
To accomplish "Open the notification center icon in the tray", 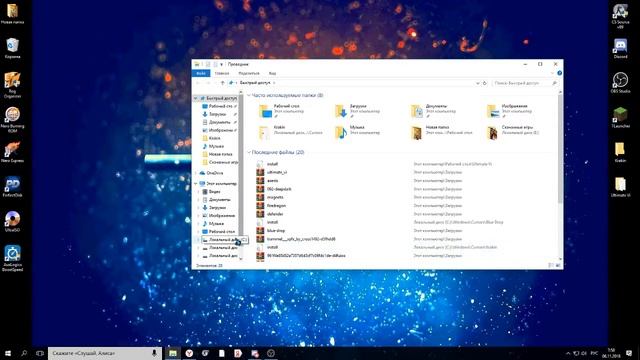I will point(629,353).
